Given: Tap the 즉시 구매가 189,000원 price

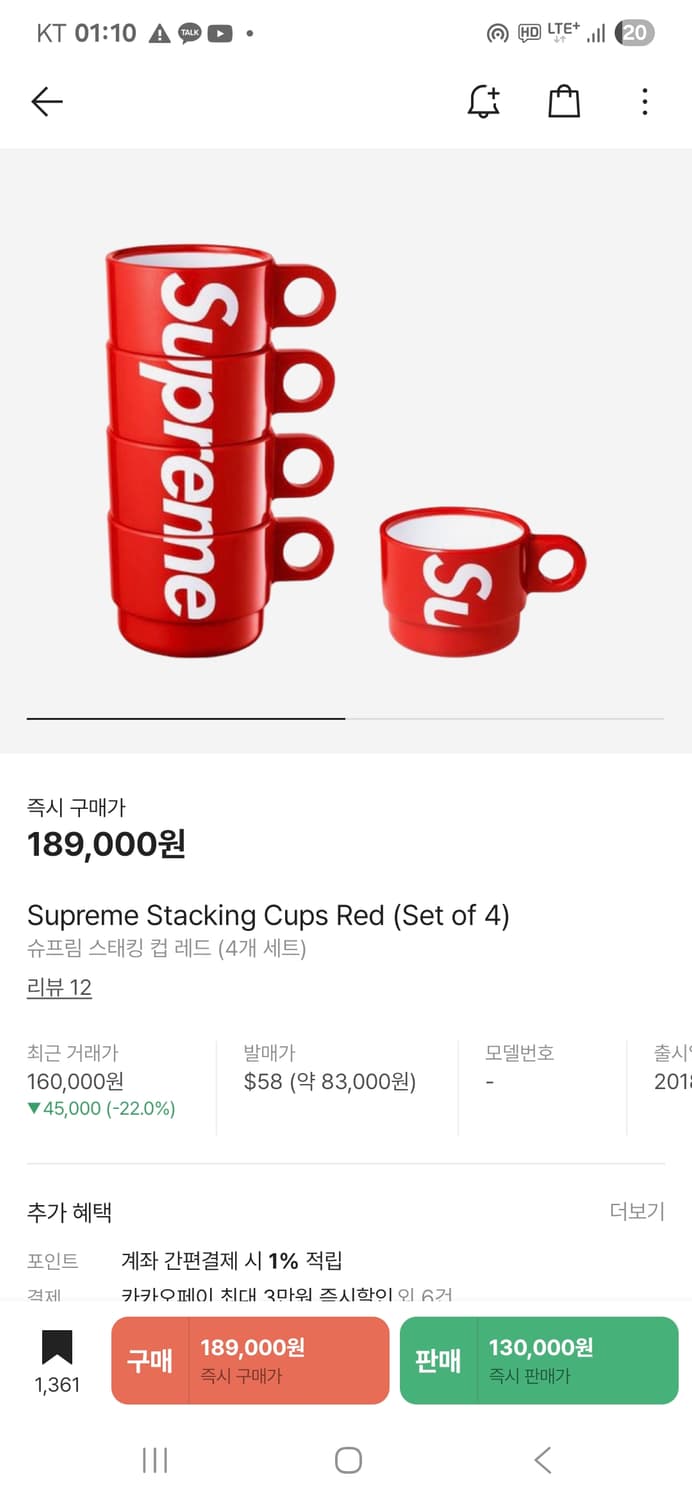Looking at the screenshot, I should (x=106, y=844).
